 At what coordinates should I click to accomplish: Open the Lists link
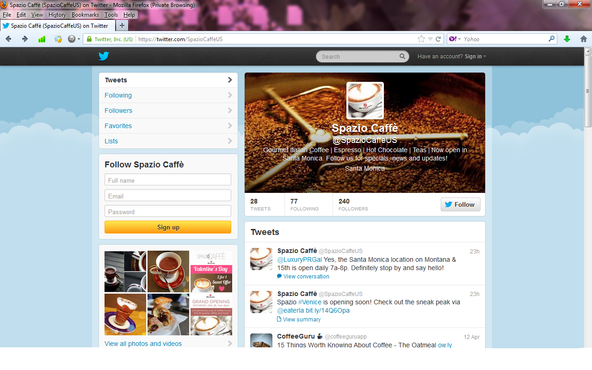(111, 141)
